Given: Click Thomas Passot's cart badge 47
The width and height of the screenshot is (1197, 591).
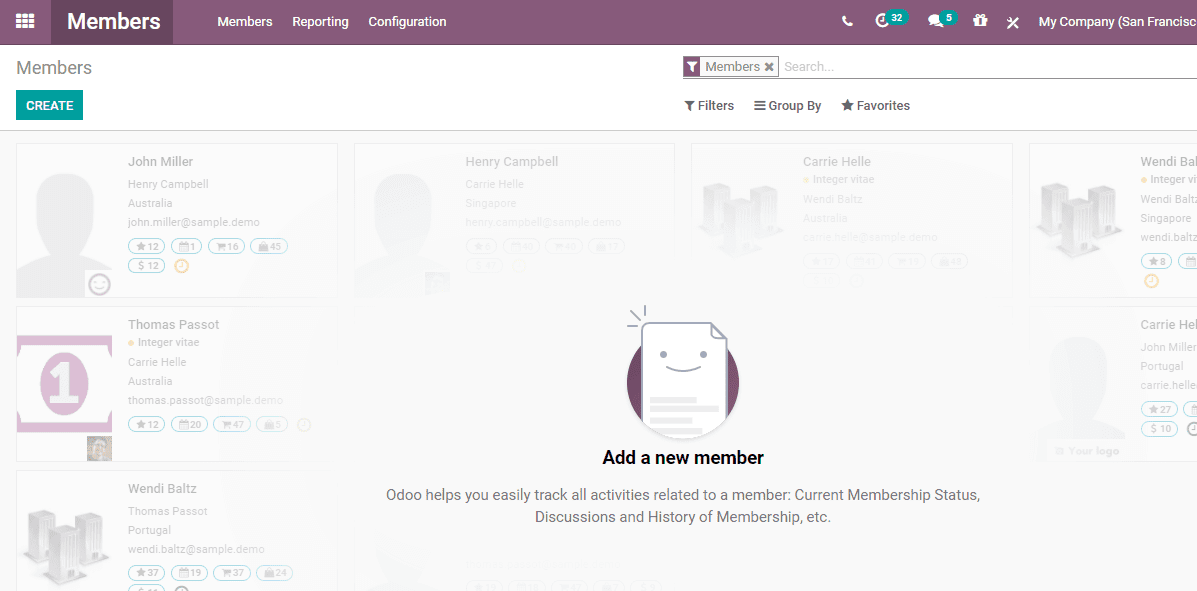Looking at the screenshot, I should click(232, 425).
